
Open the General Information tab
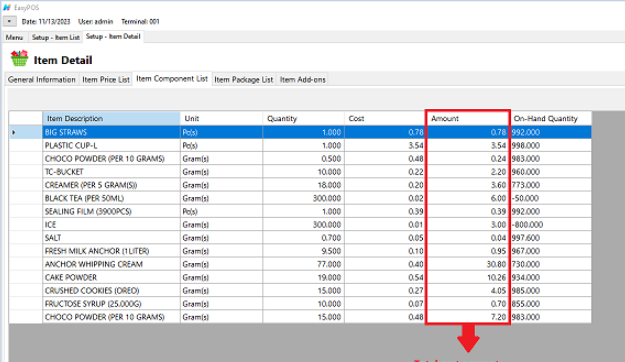[42, 80]
